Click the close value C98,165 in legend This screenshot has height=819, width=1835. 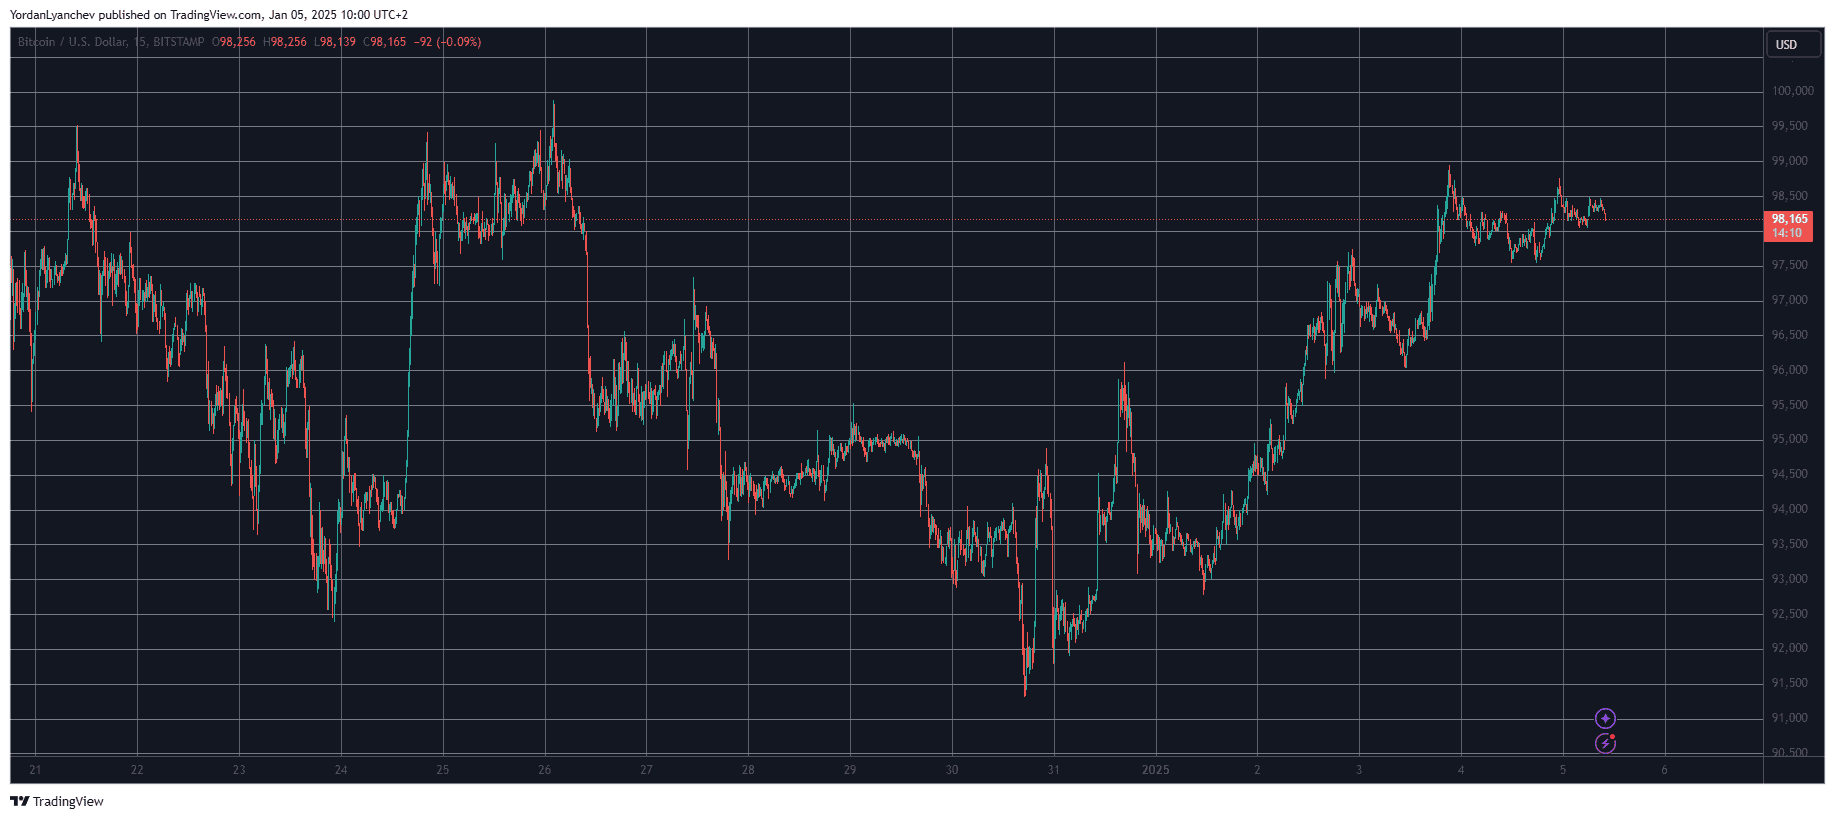[385, 42]
